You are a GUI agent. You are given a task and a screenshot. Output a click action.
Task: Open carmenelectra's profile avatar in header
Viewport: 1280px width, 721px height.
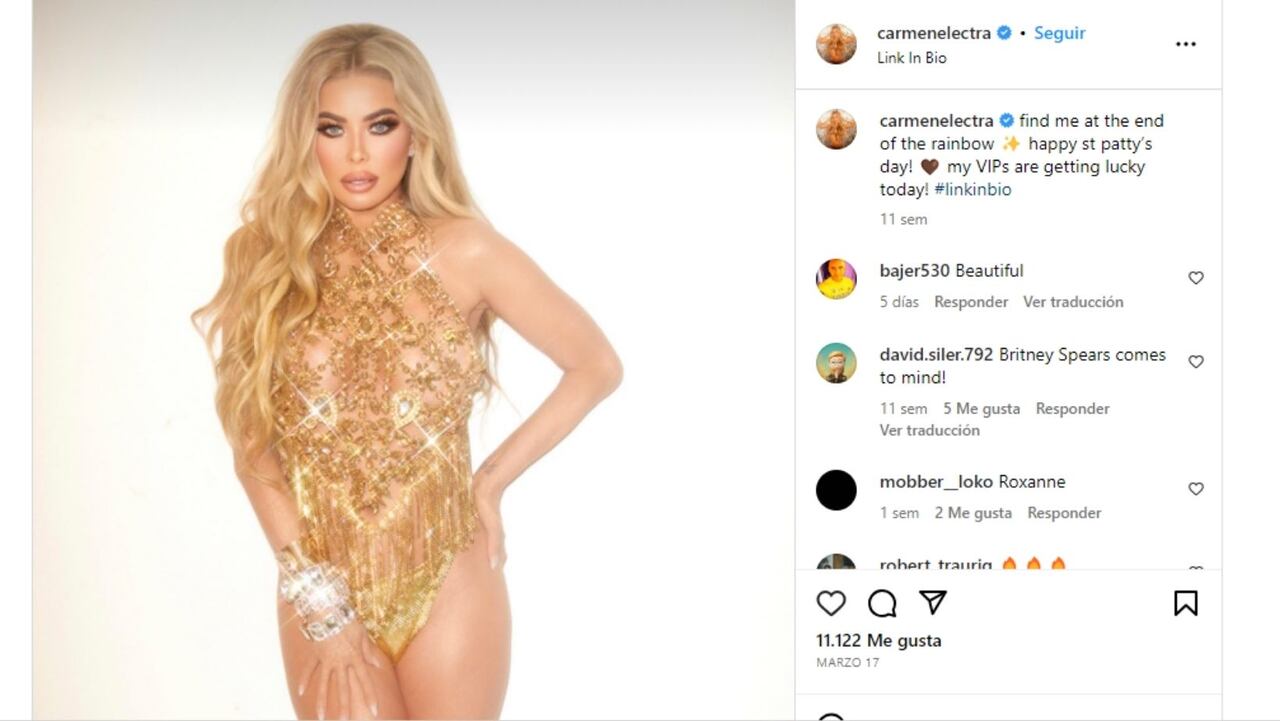836,44
